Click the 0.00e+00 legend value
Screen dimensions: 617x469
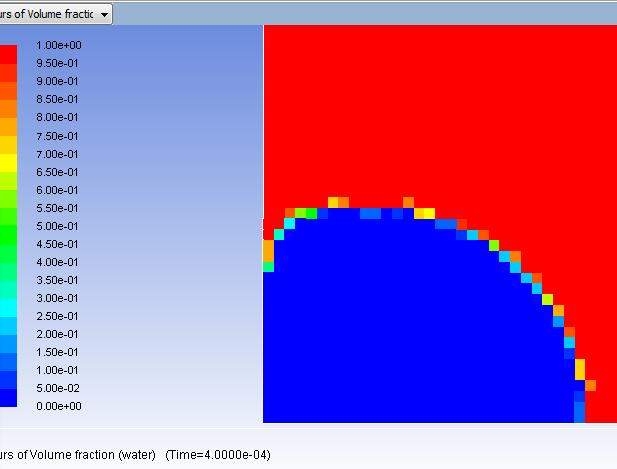[x=59, y=406]
